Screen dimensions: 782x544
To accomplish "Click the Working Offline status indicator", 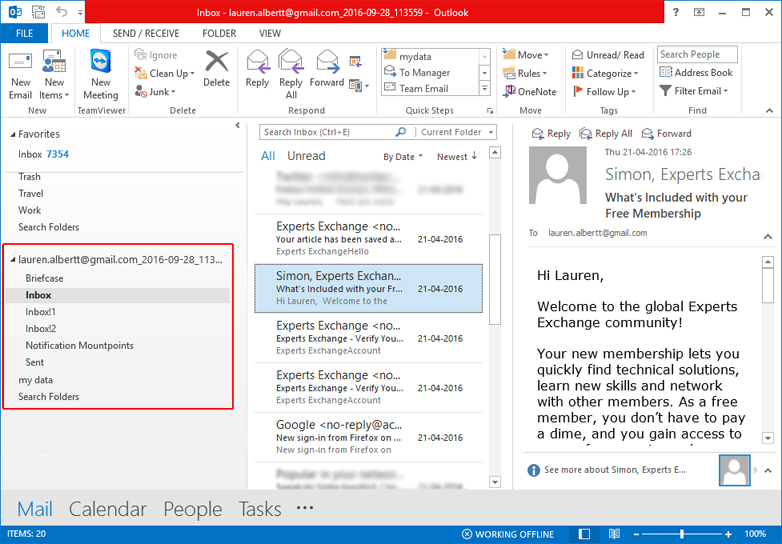I will click(x=507, y=534).
